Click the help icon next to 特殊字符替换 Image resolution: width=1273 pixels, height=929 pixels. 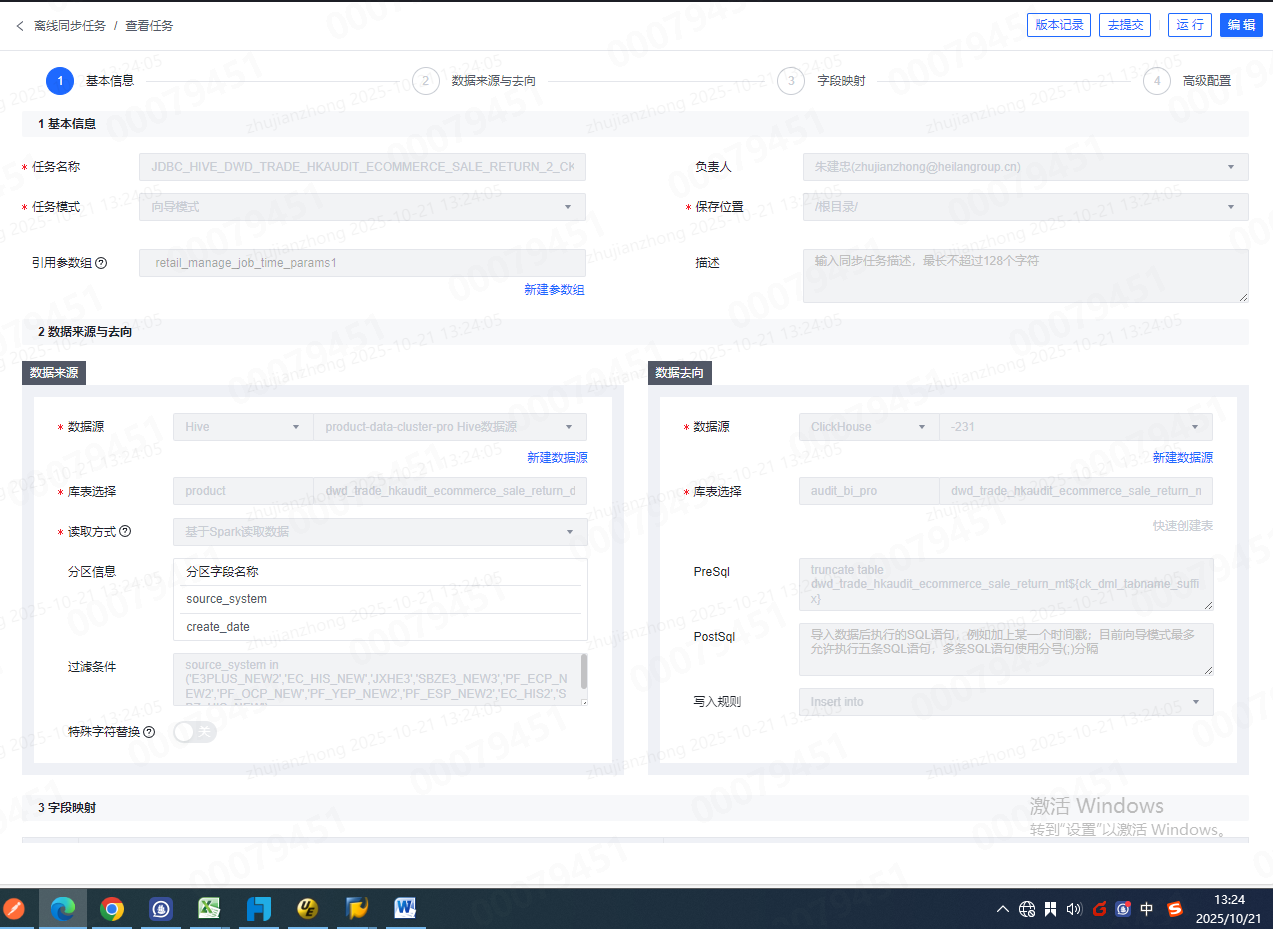(x=149, y=732)
